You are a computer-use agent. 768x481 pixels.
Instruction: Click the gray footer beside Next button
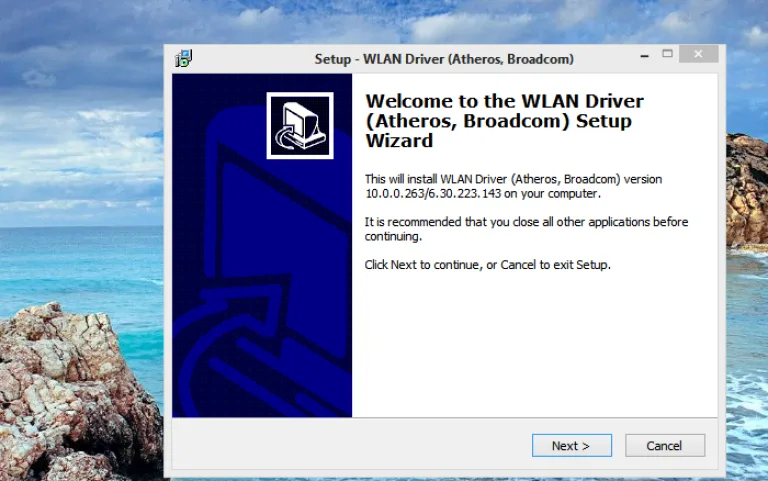(x=350, y=445)
